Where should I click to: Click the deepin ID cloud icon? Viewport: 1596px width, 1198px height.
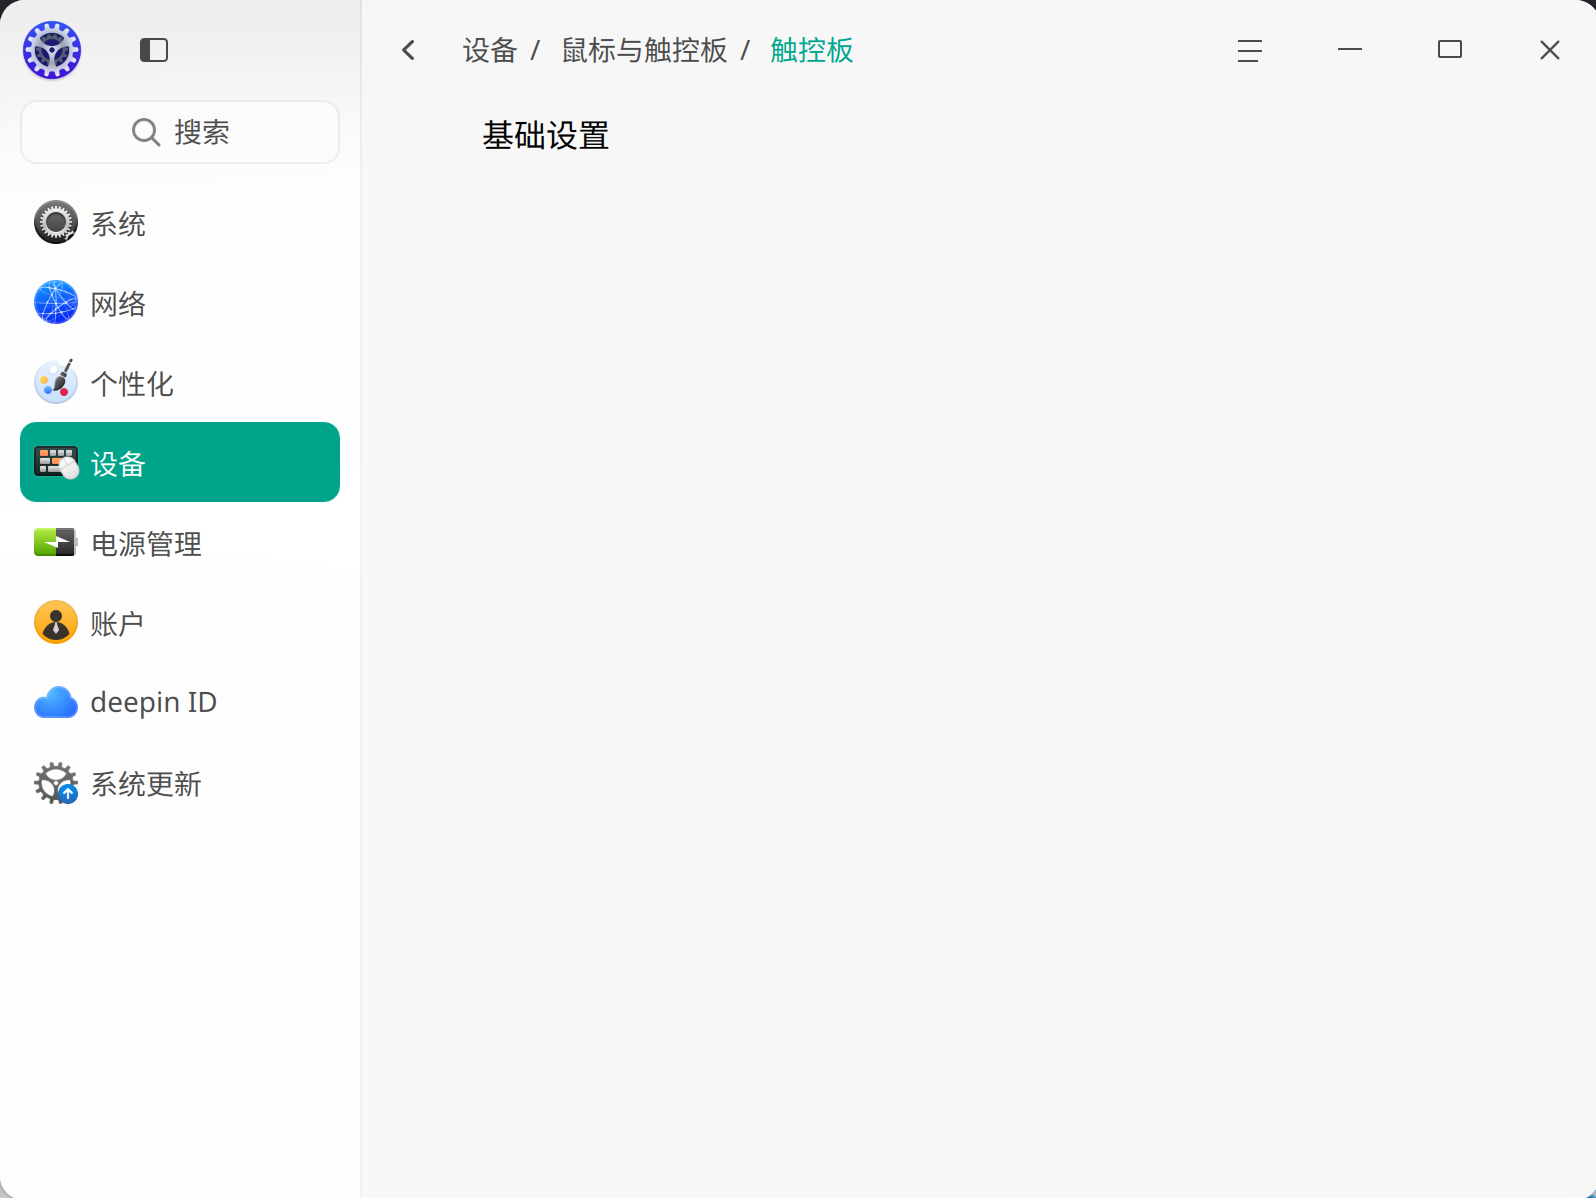point(56,703)
